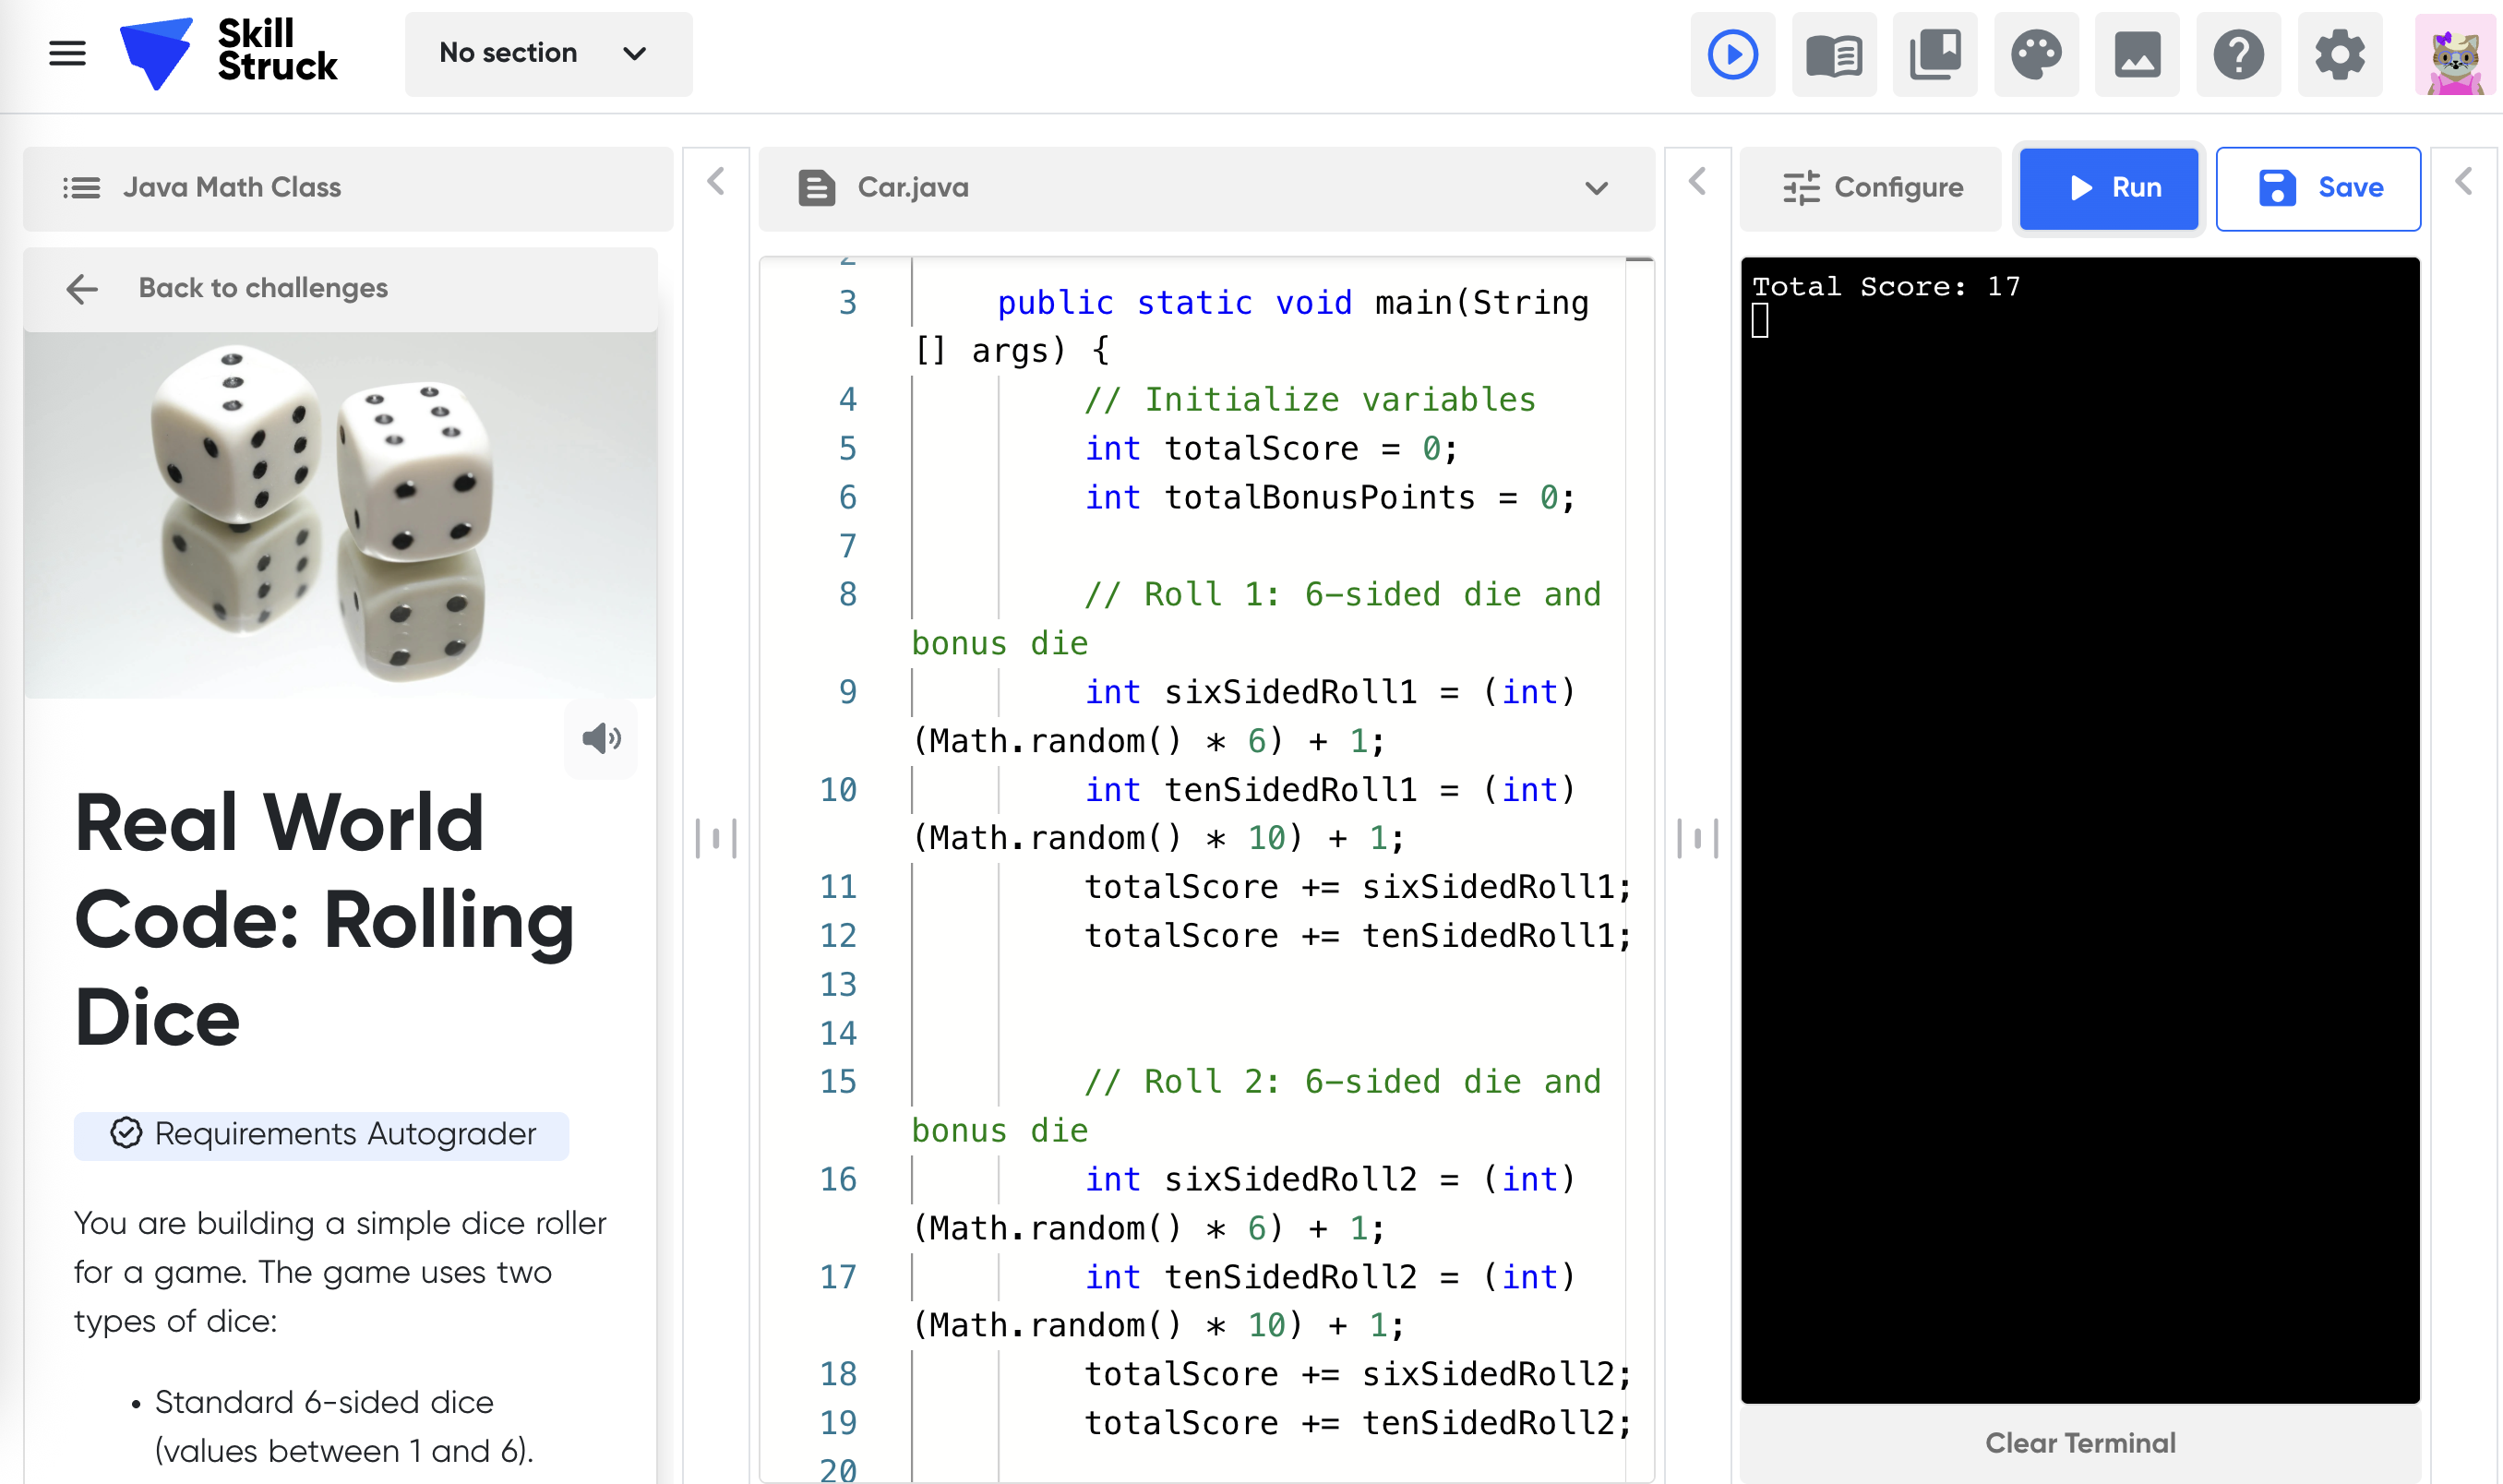This screenshot has width=2503, height=1484.
Task: Open the Configure settings button
Action: pyautogui.click(x=1871, y=188)
